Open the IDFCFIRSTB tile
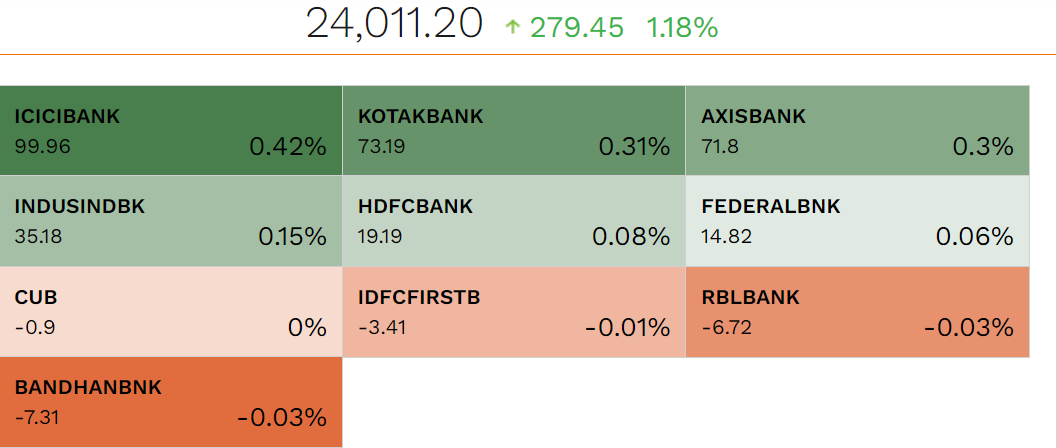1057x448 pixels. (x=514, y=312)
